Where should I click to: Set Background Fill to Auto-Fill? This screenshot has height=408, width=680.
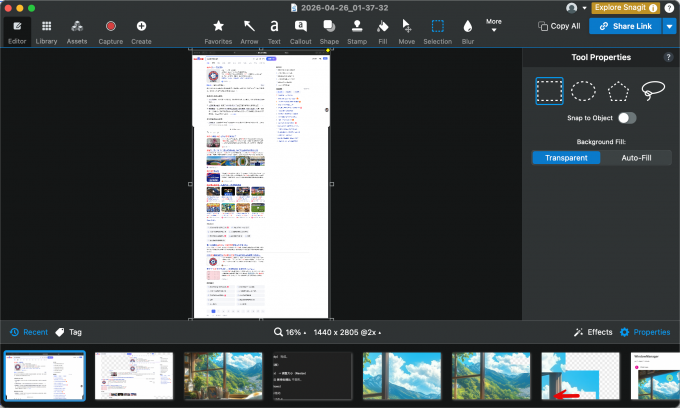click(x=636, y=158)
